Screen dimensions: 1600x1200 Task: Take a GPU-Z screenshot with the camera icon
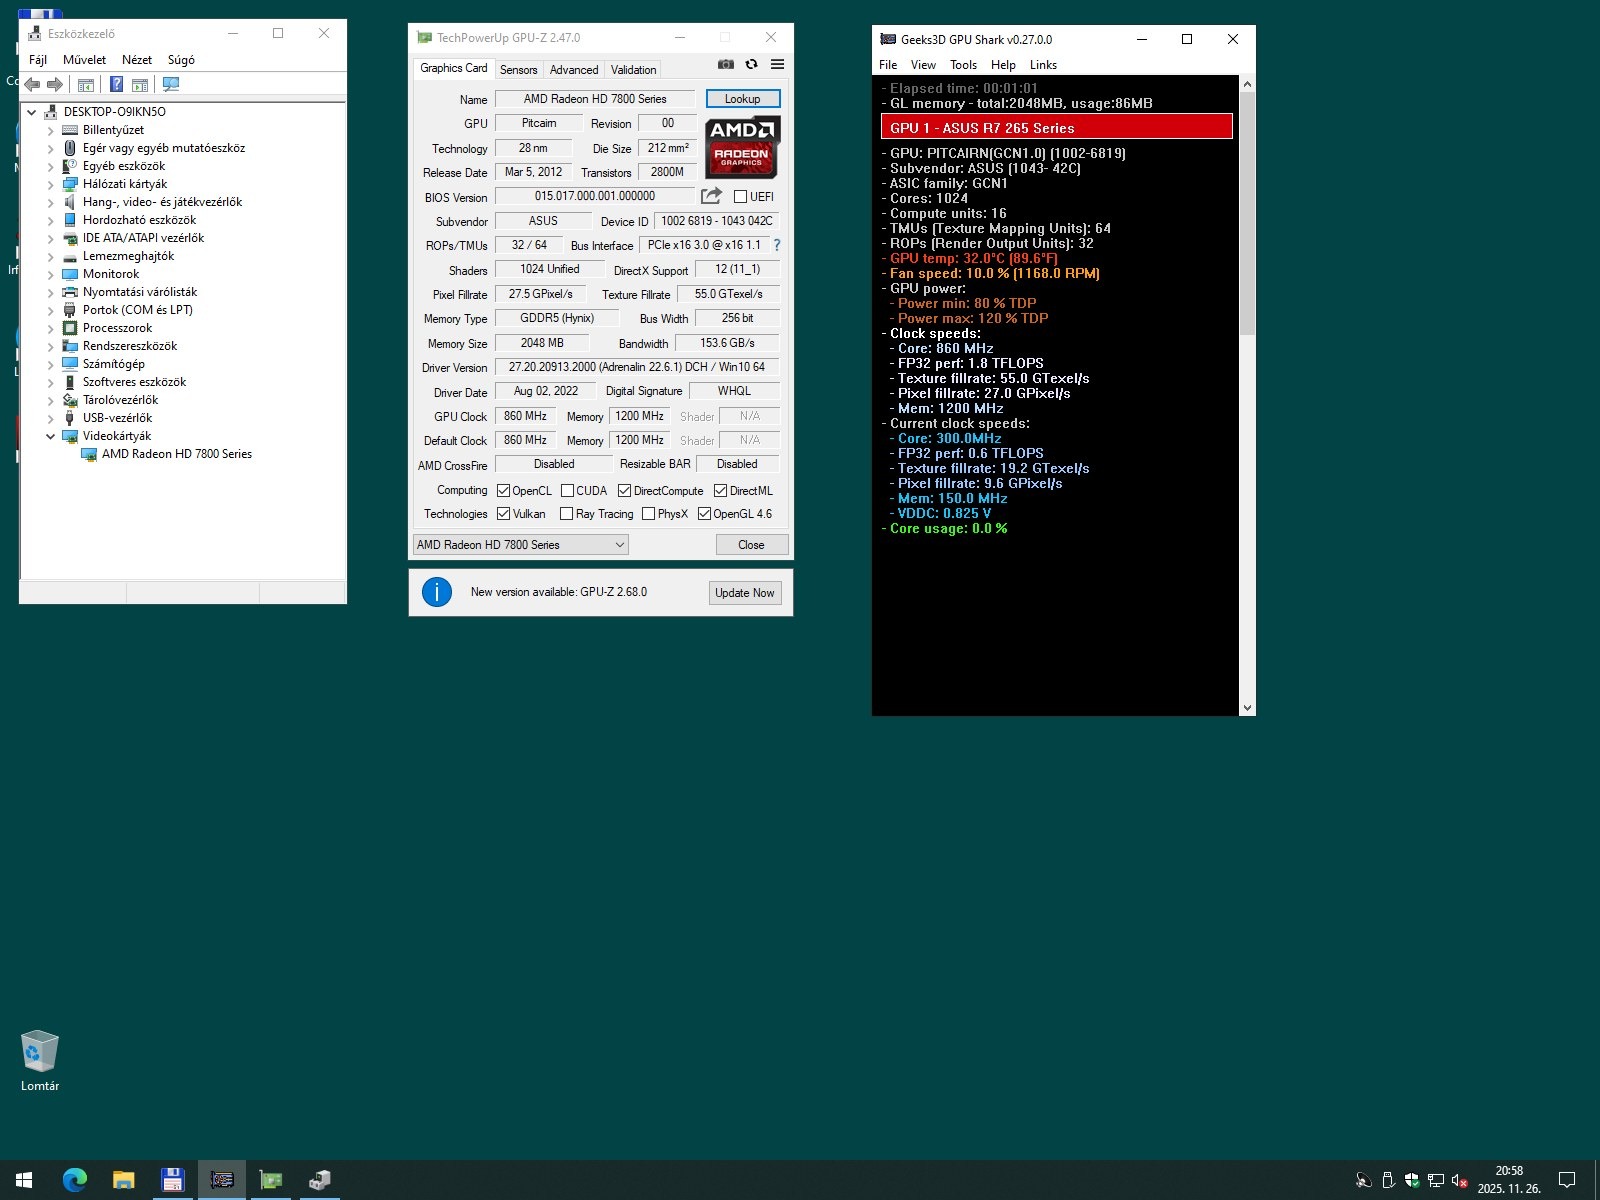click(x=726, y=64)
